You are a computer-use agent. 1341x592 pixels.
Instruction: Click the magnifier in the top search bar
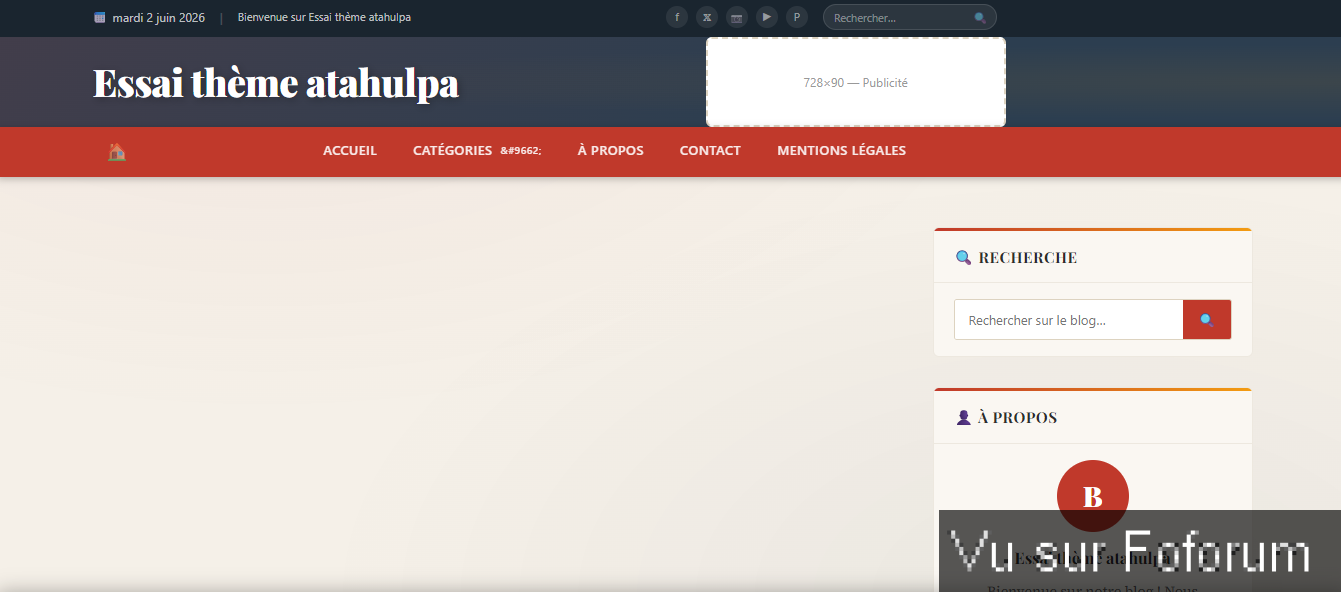click(x=980, y=18)
